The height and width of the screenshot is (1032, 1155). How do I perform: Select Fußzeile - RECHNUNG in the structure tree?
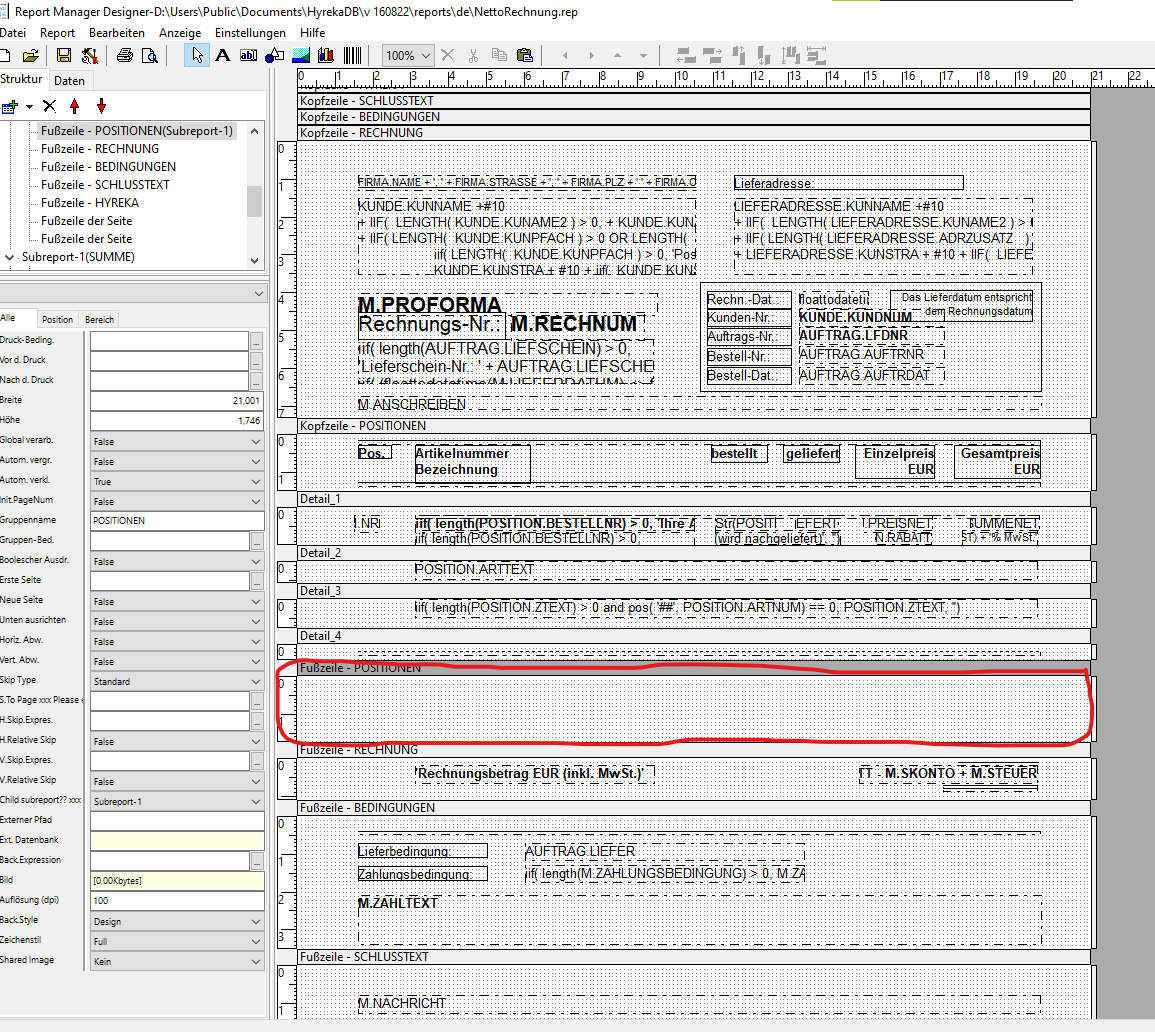point(100,149)
